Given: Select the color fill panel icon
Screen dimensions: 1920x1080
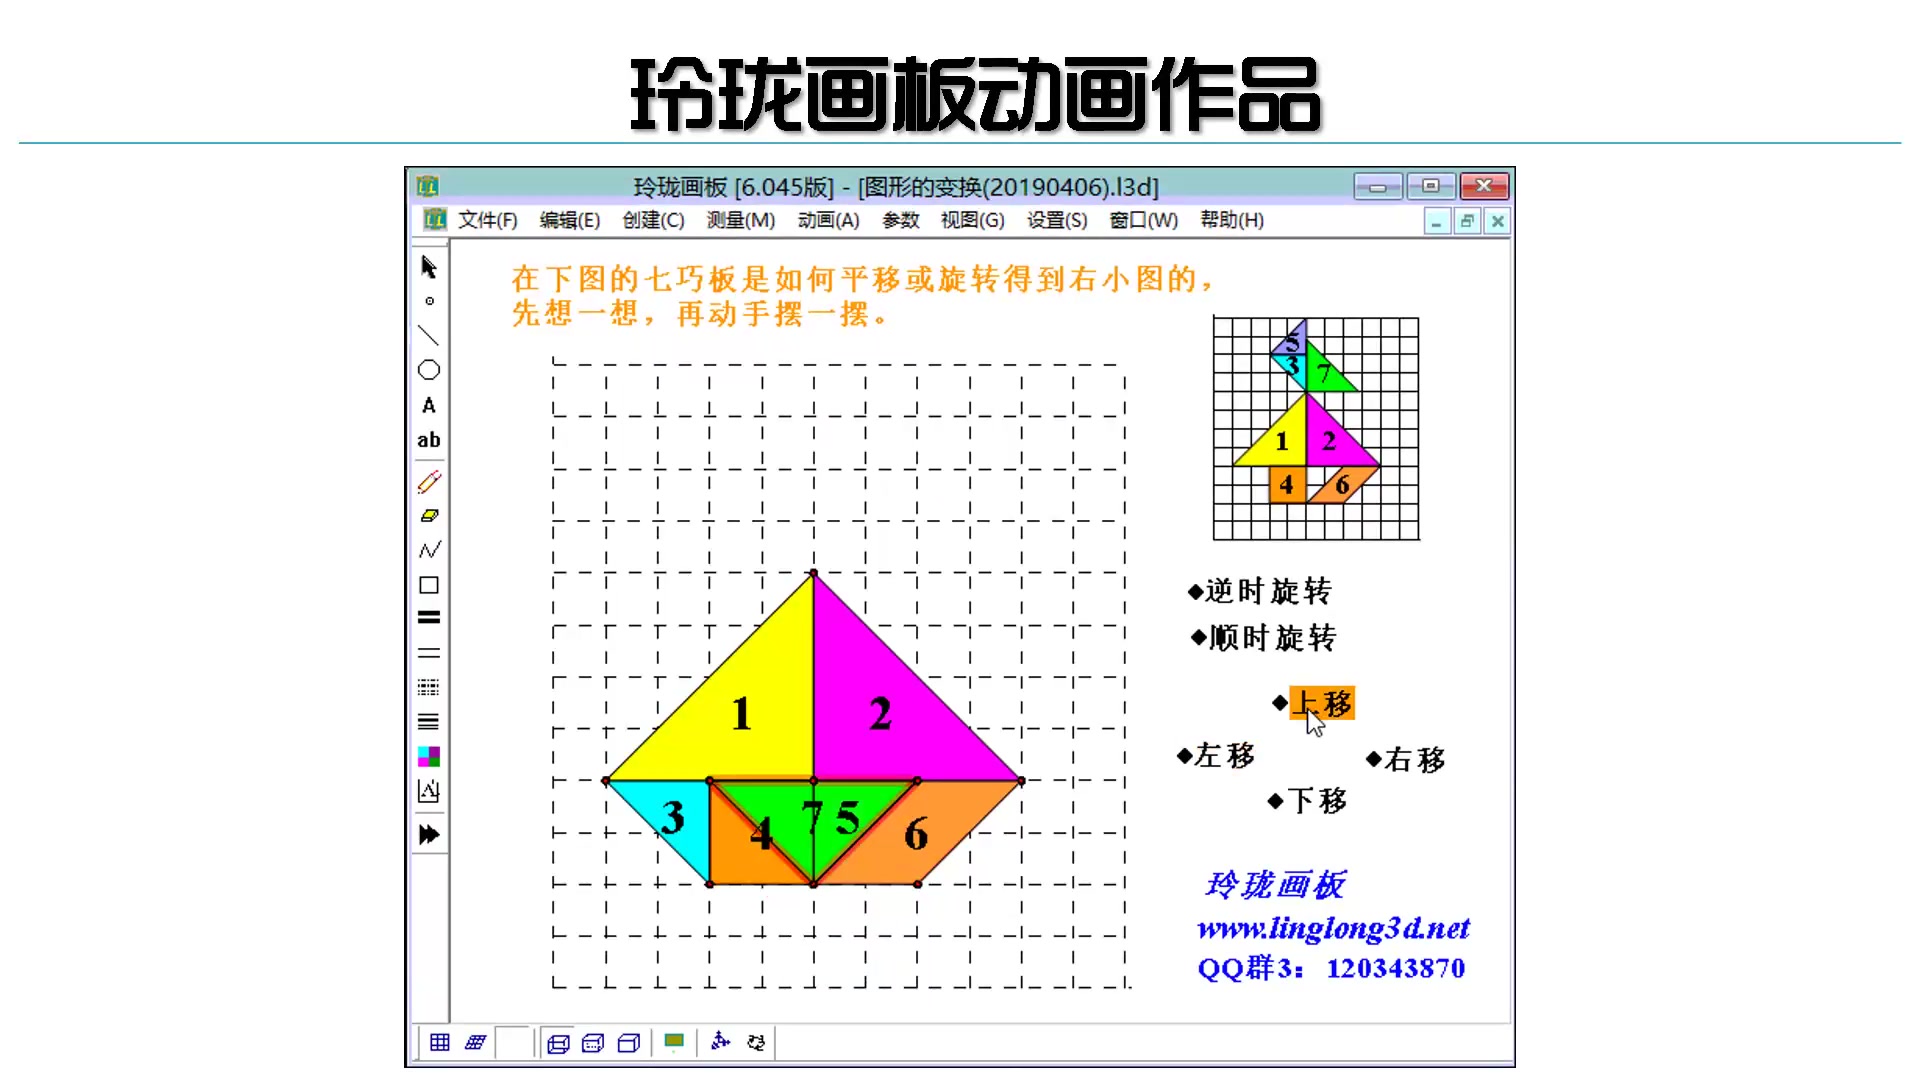Looking at the screenshot, I should click(x=430, y=756).
